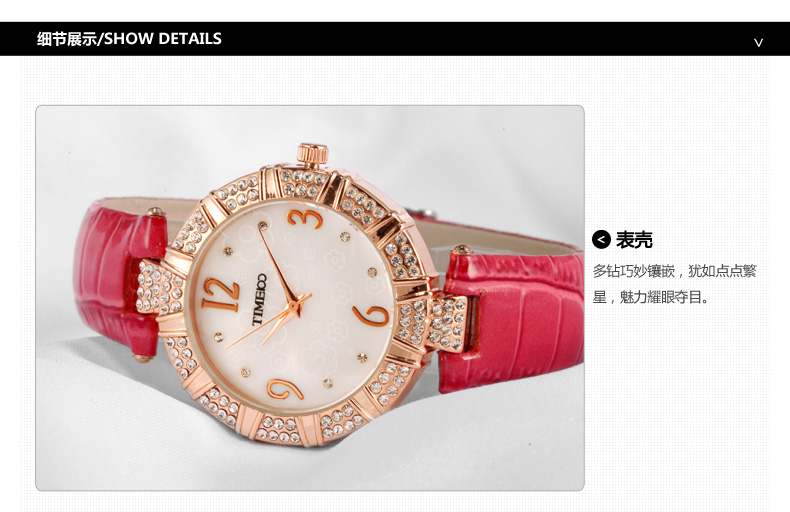The height and width of the screenshot is (512, 790).
Task: Click the 表壳 heading text
Action: (x=634, y=240)
